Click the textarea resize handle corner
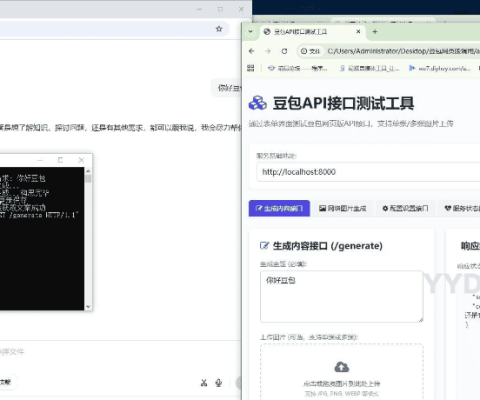The height and width of the screenshot is (400, 480). [421, 320]
